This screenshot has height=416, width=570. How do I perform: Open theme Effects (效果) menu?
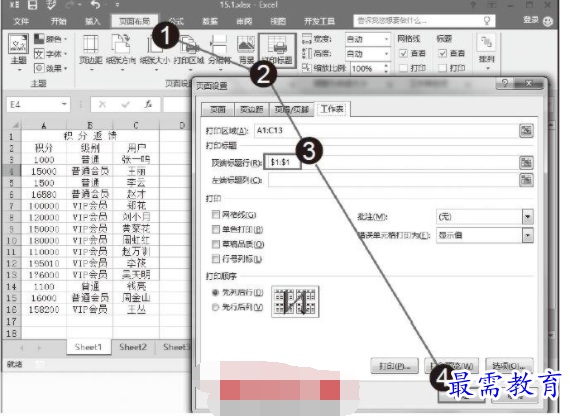[51, 68]
